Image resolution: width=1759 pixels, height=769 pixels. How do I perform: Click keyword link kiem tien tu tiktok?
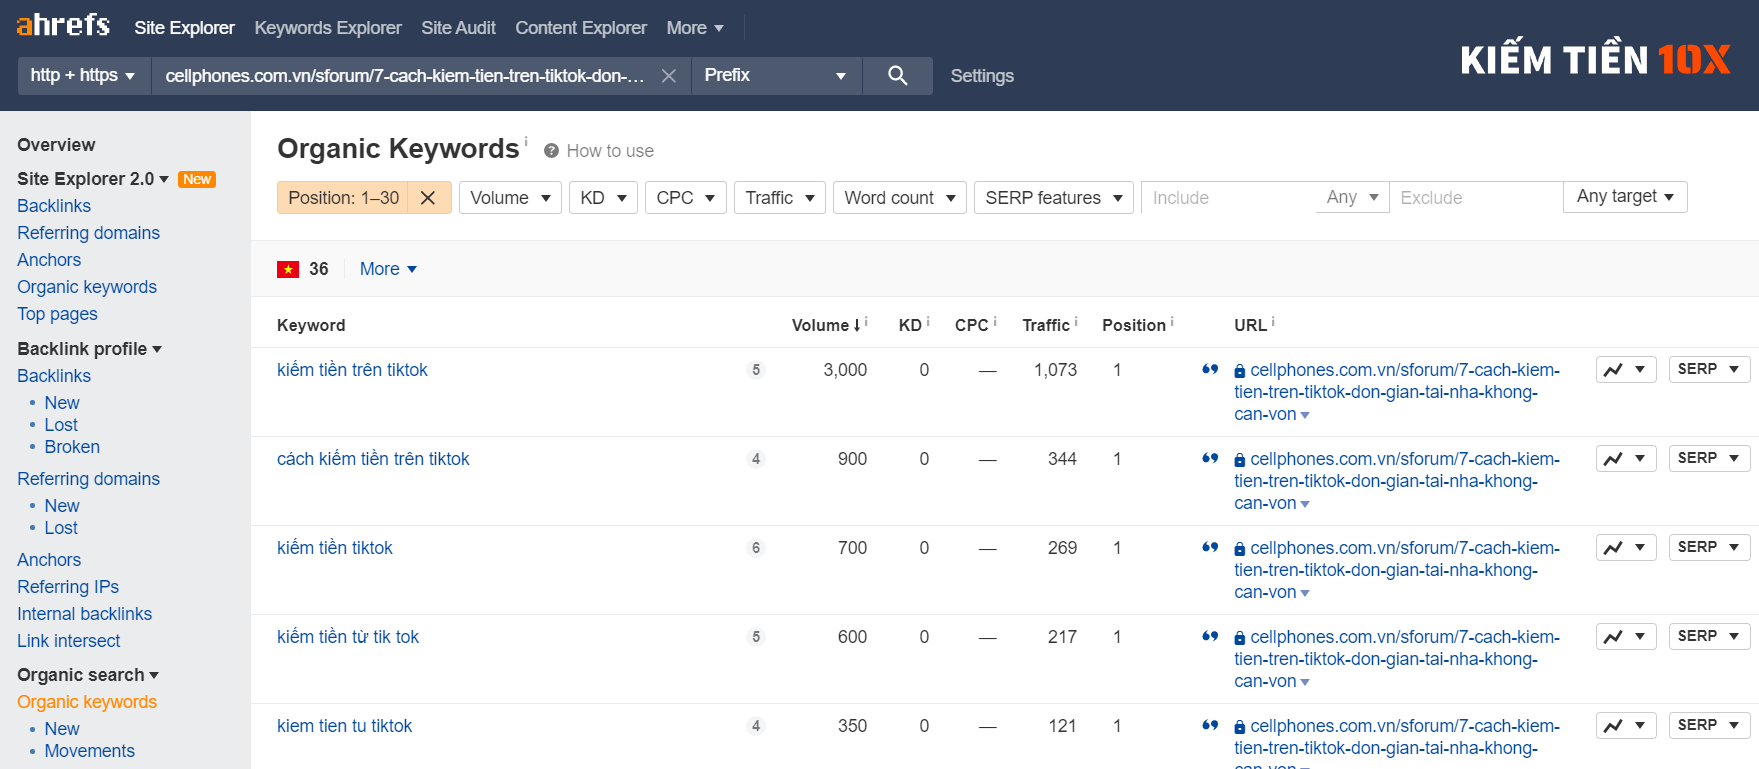[x=344, y=726]
